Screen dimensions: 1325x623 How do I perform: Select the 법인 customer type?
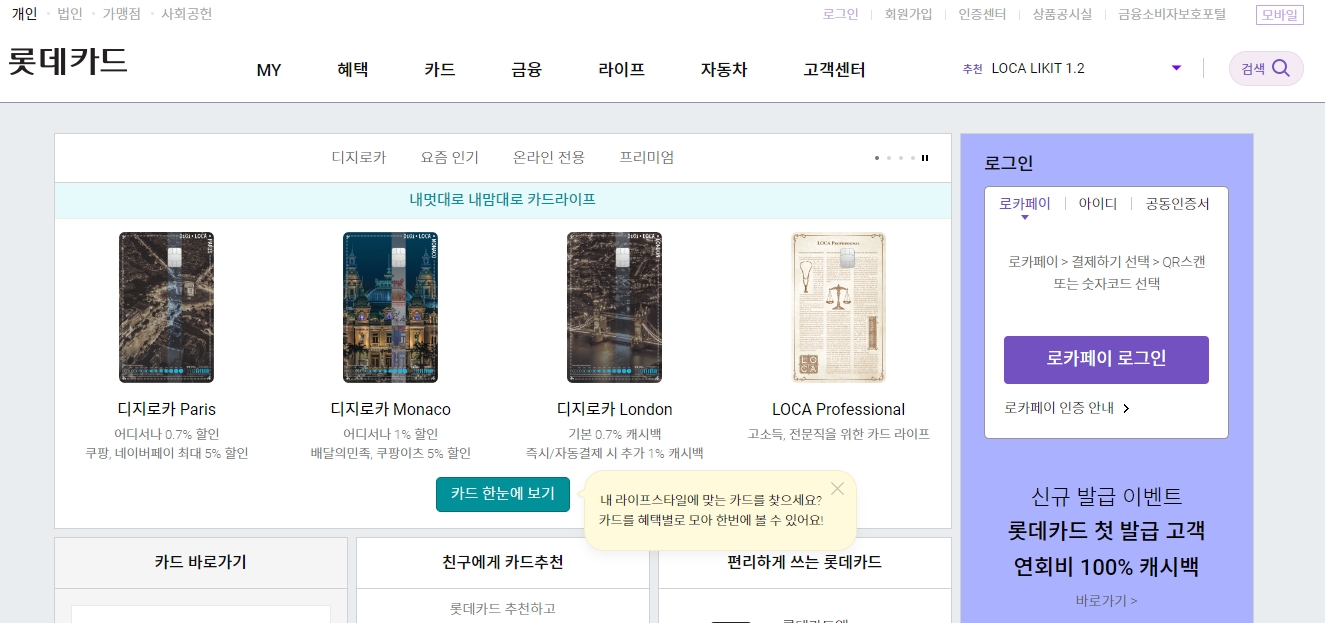[x=70, y=14]
